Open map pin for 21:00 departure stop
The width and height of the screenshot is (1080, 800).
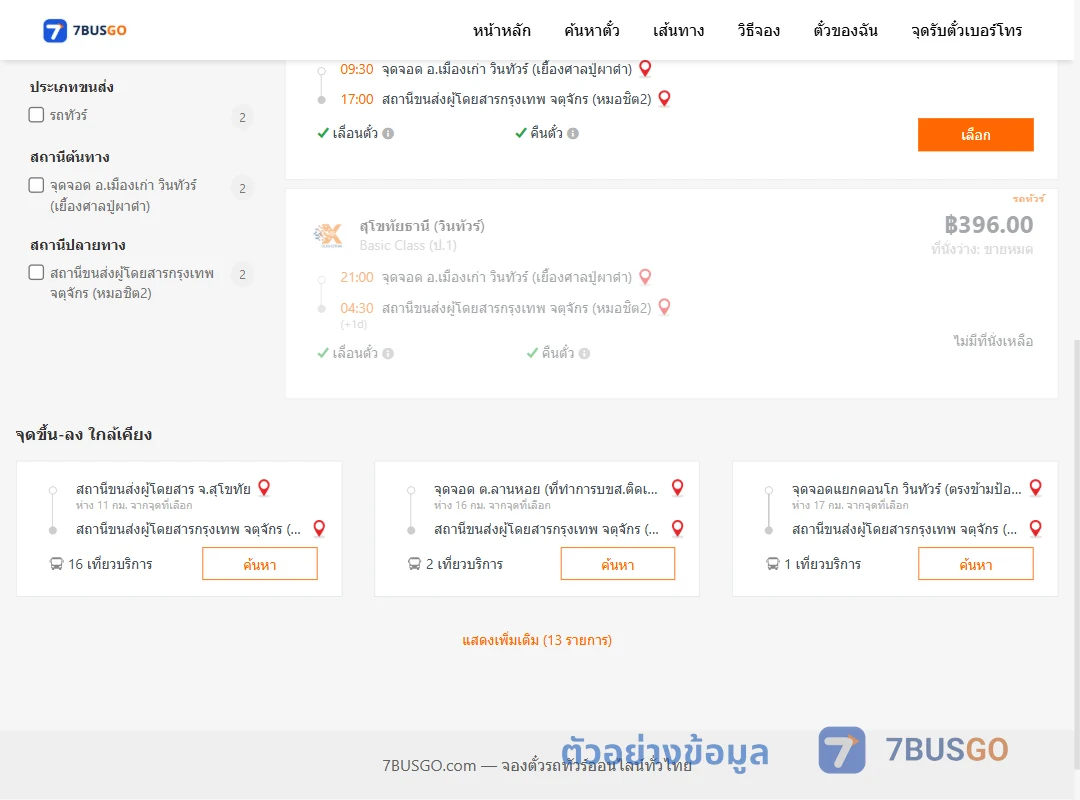click(645, 276)
